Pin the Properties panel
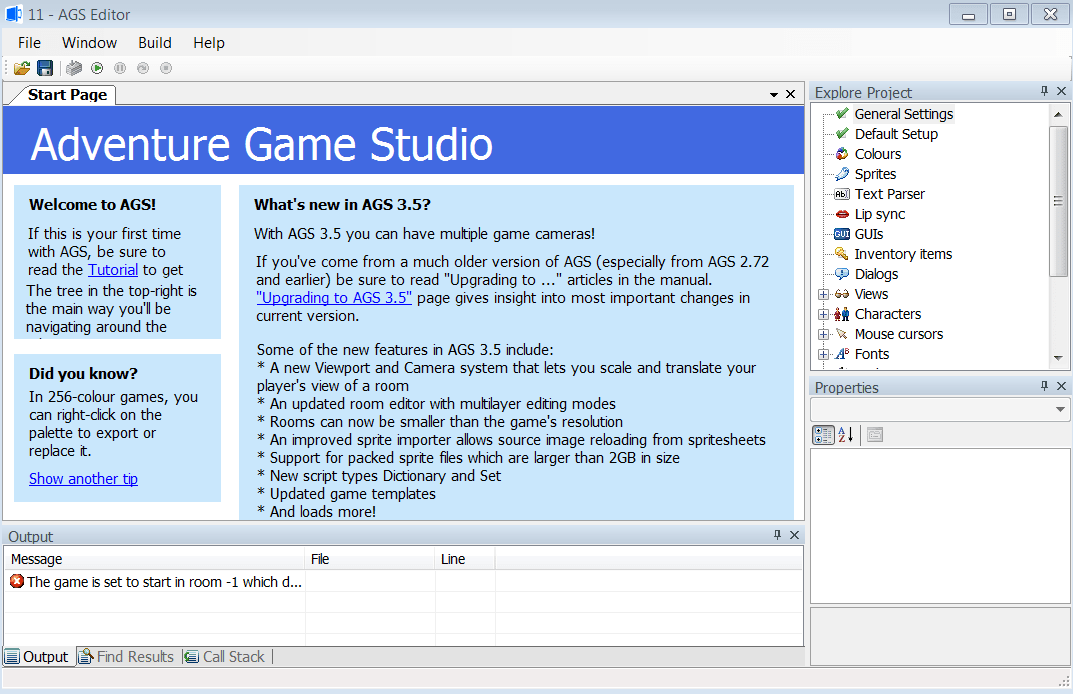The width and height of the screenshot is (1073, 694). coord(1044,386)
